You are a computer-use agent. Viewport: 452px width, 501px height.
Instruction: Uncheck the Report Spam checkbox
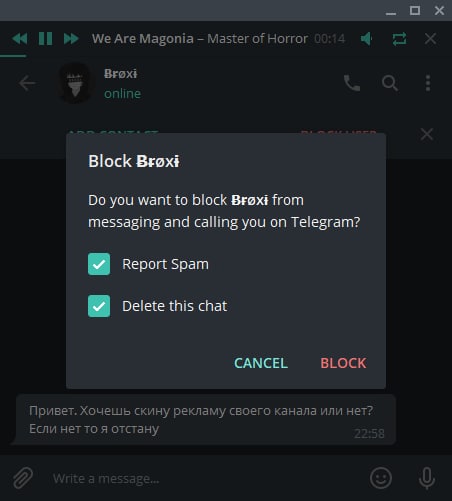click(99, 264)
